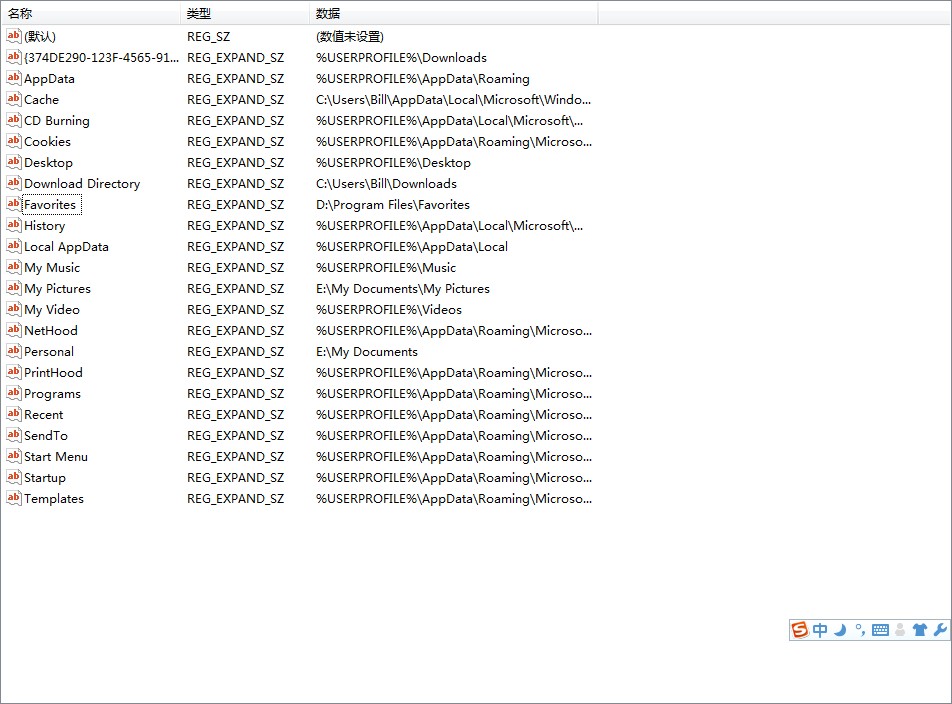Click the string icon next to History
The width and height of the screenshot is (952, 704).
click(13, 225)
